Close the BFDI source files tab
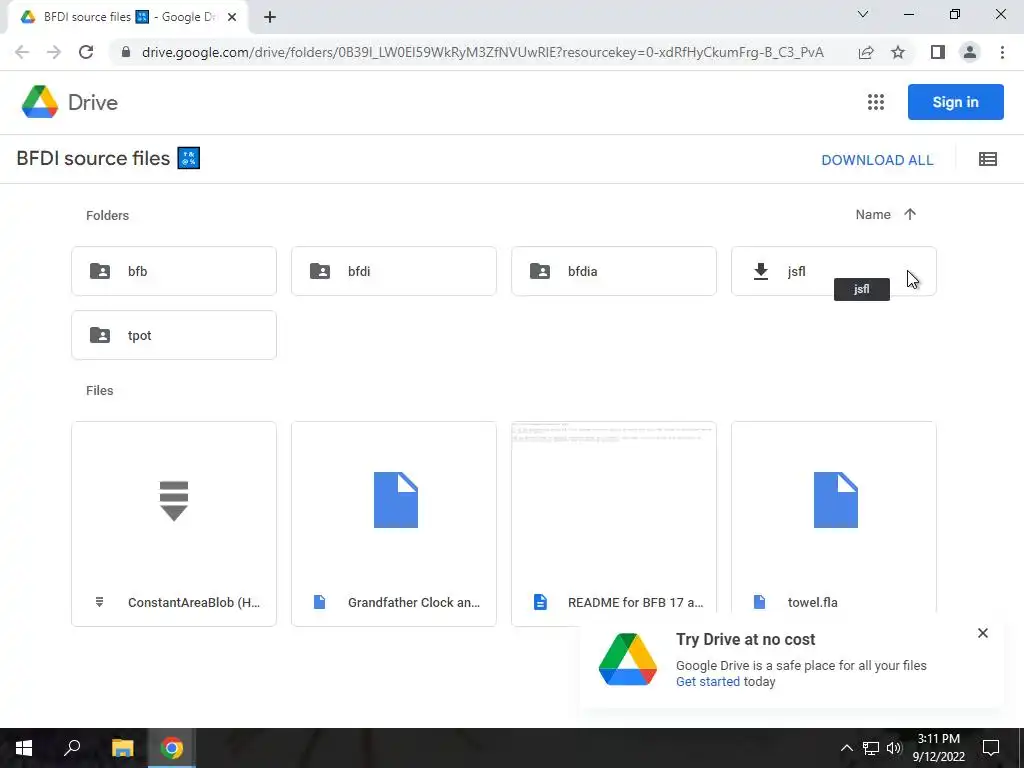 [232, 17]
